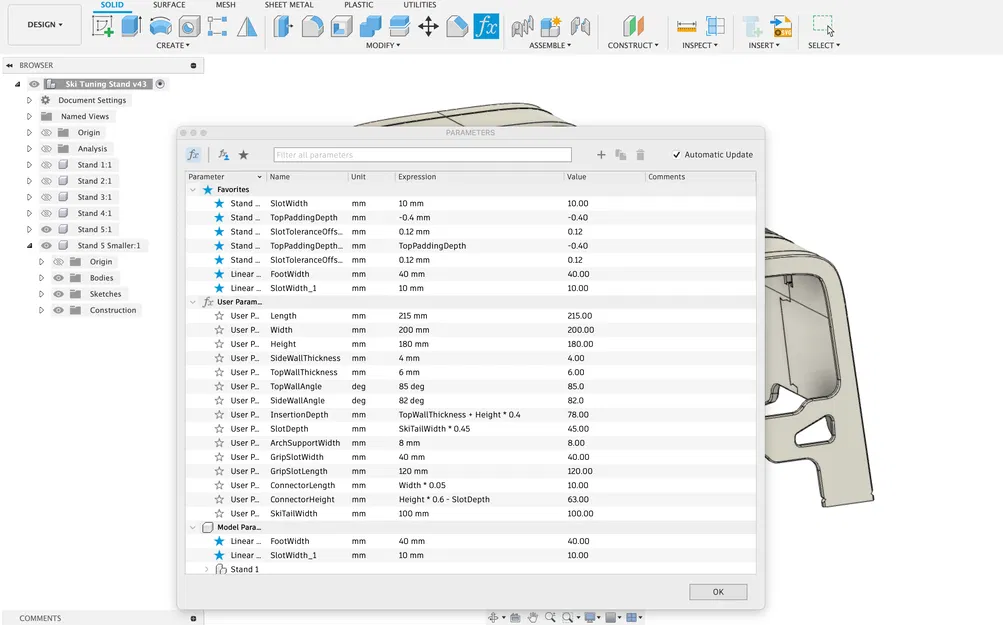
Task: Open the CONSTRUCT menu dropdown
Action: click(x=633, y=46)
